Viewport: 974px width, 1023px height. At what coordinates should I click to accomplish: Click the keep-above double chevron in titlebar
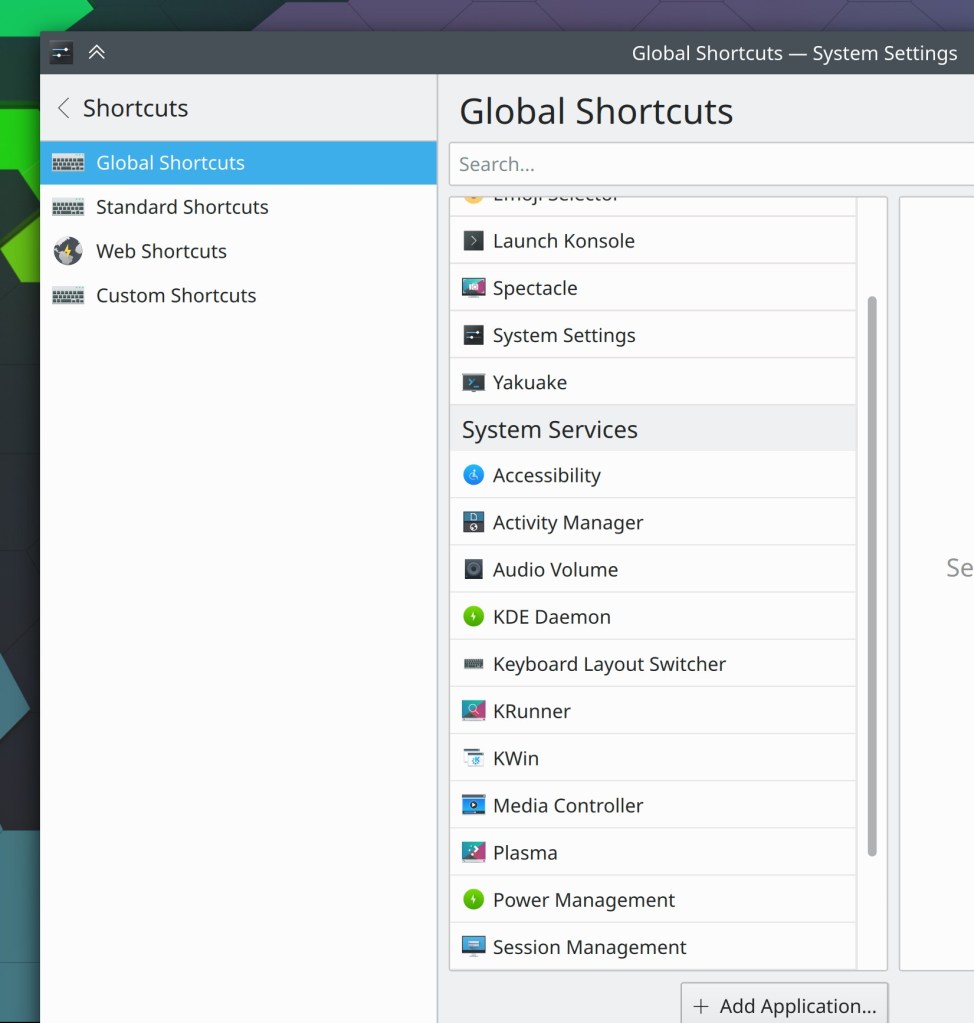tap(97, 53)
